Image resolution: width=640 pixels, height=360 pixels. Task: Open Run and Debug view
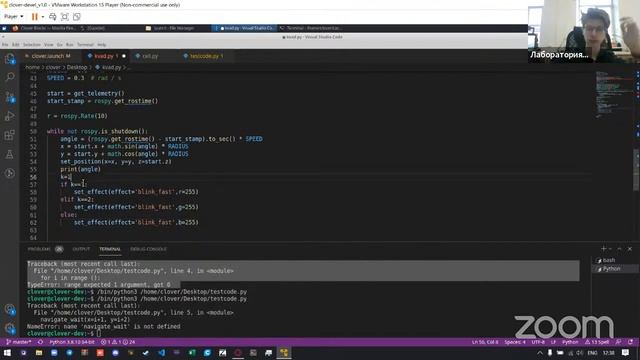tap(10, 116)
